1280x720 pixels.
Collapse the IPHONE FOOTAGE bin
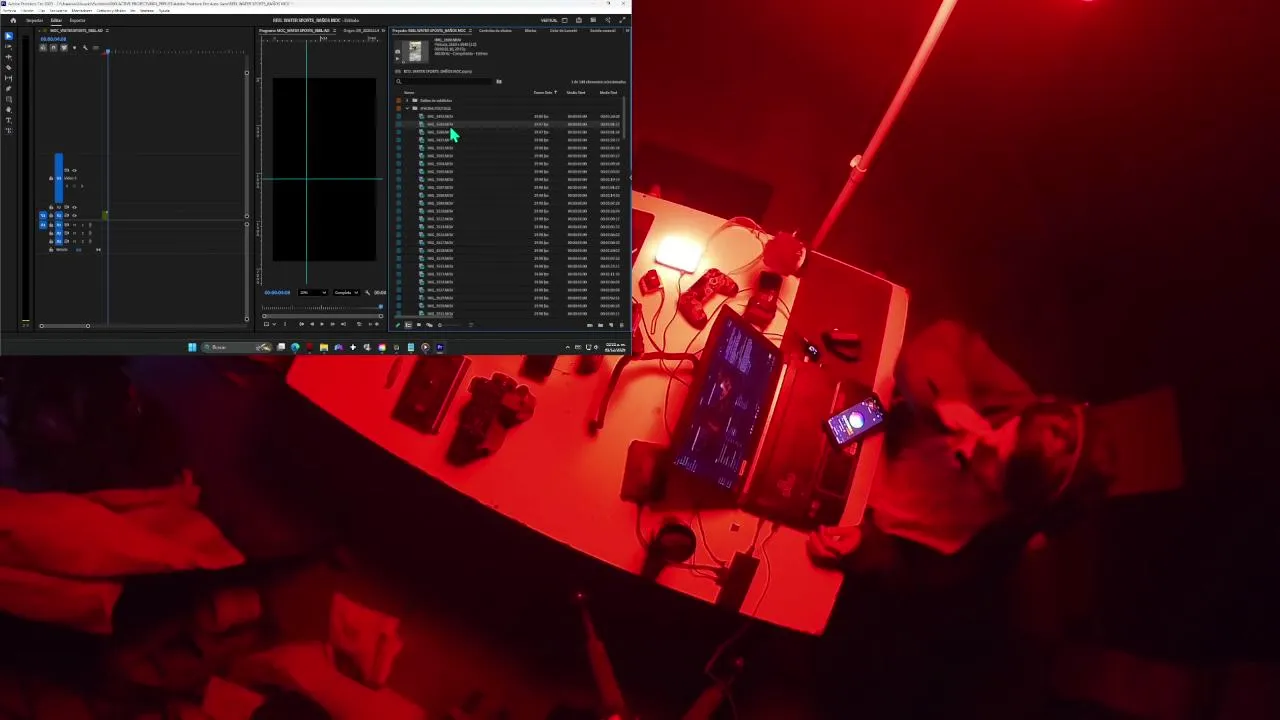point(408,108)
